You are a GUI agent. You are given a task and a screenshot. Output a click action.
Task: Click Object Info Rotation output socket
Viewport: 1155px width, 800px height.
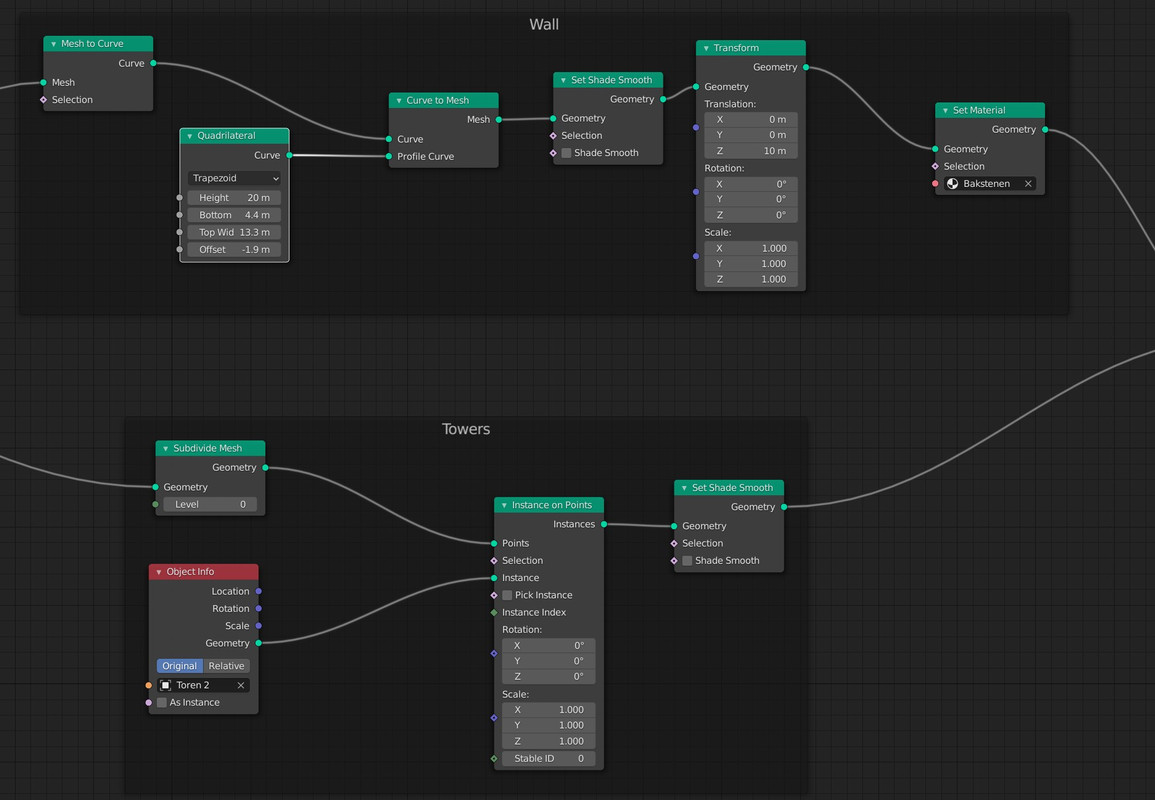click(259, 608)
